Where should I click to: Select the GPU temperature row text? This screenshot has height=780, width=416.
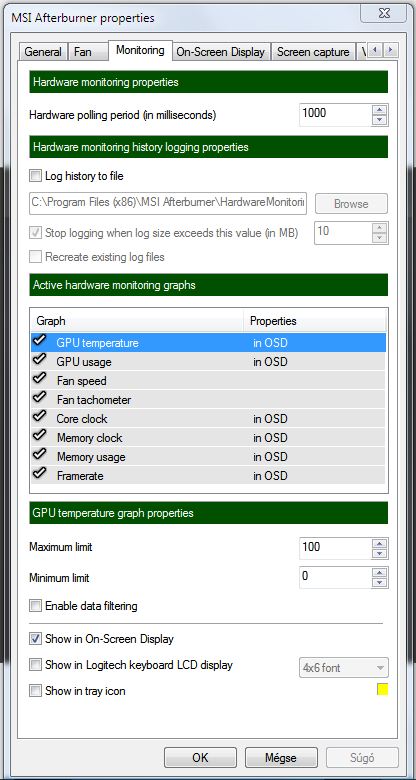(x=98, y=343)
